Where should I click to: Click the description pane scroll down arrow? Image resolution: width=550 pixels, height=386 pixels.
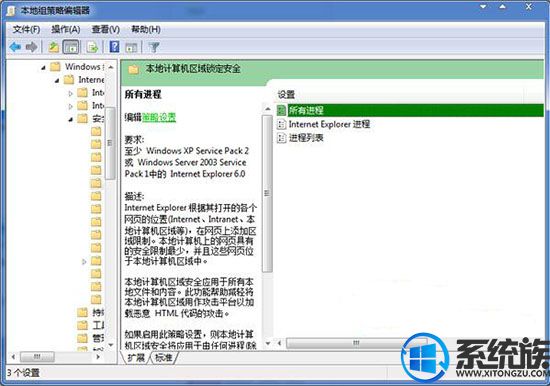[x=268, y=343]
